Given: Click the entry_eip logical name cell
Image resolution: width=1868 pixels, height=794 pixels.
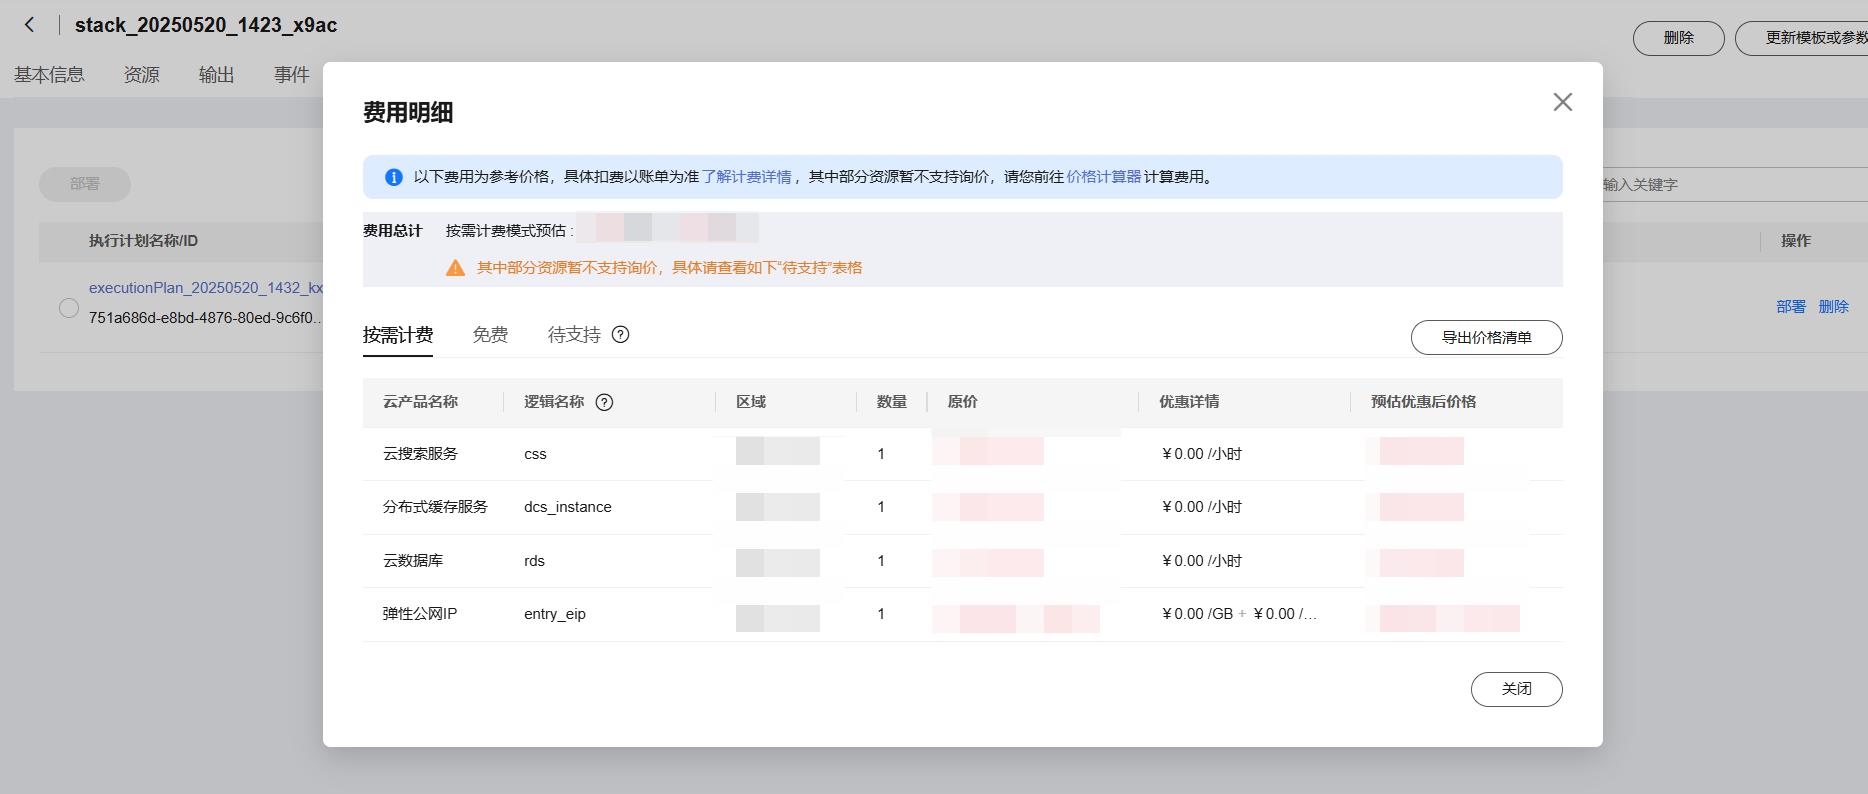Looking at the screenshot, I should 555,614.
